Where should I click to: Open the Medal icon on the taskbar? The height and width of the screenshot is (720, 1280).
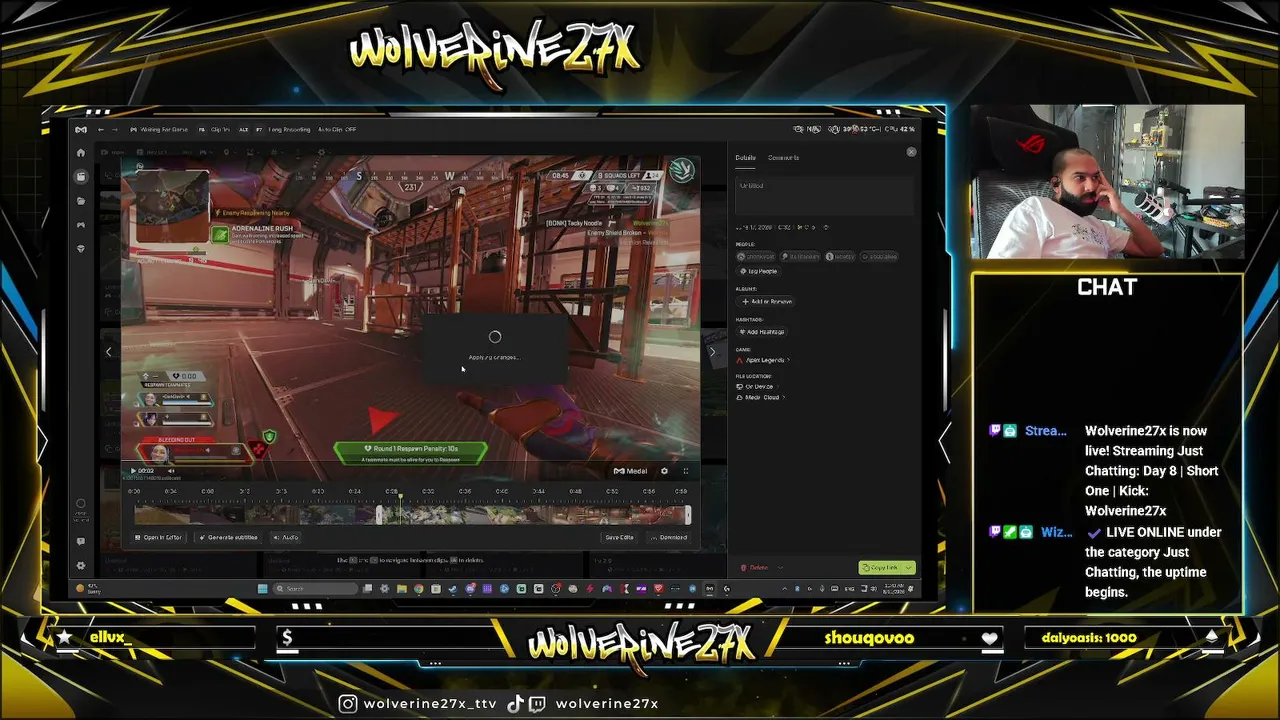click(x=709, y=588)
